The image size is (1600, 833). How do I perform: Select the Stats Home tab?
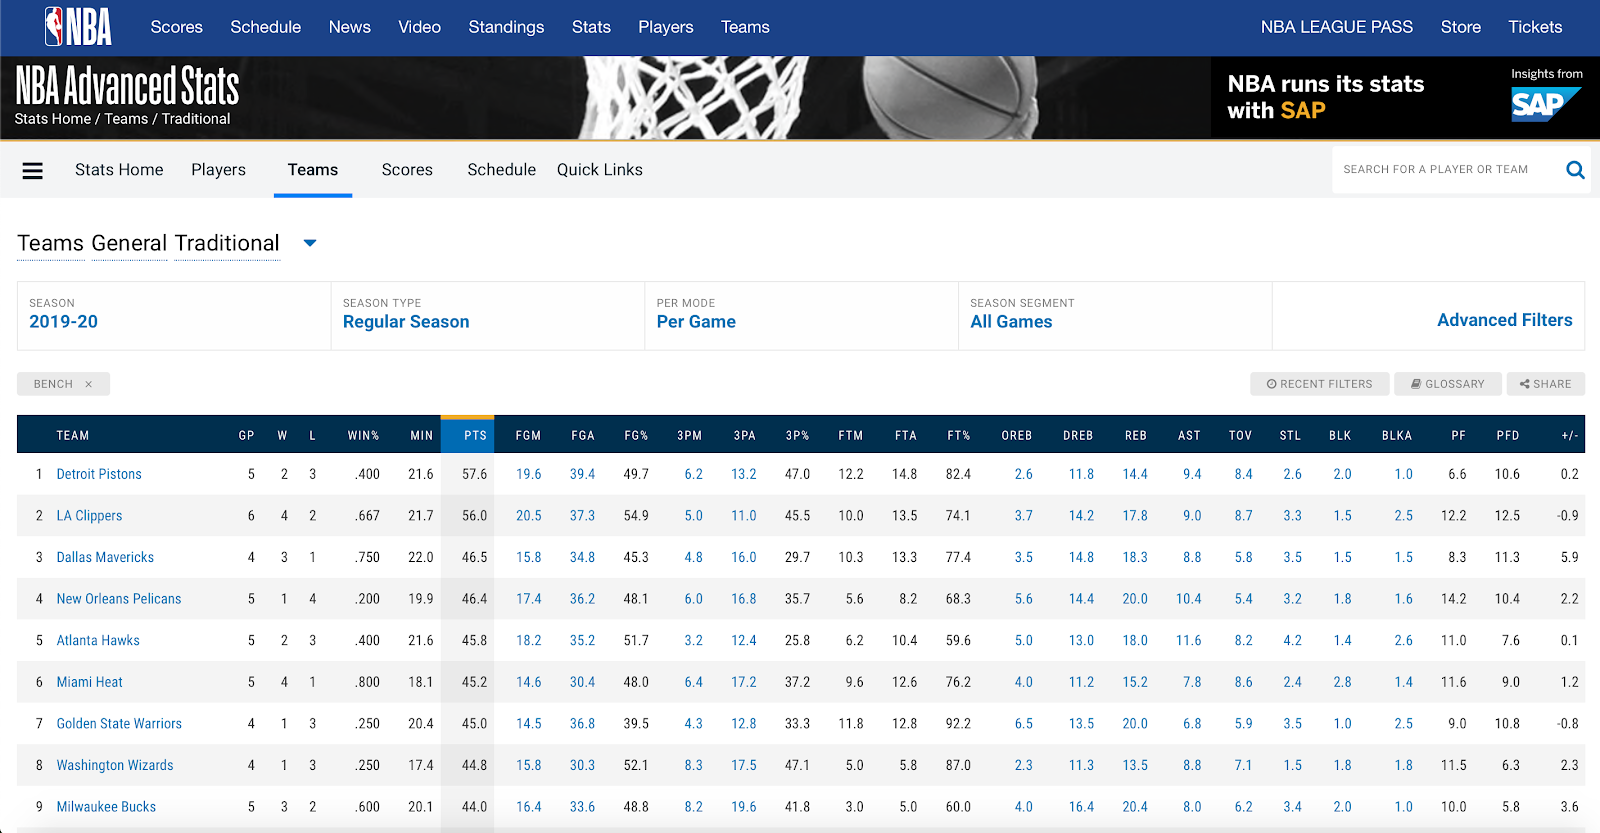coord(119,170)
